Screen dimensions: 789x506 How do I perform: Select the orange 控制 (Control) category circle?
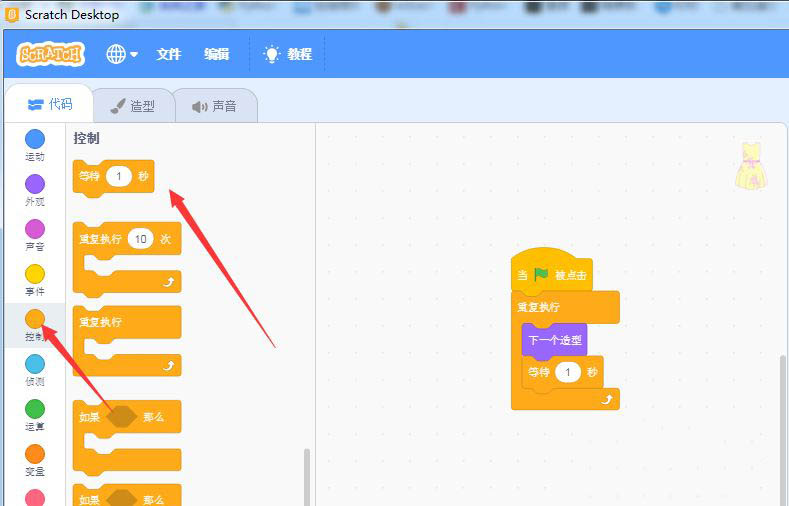pyautogui.click(x=35, y=319)
